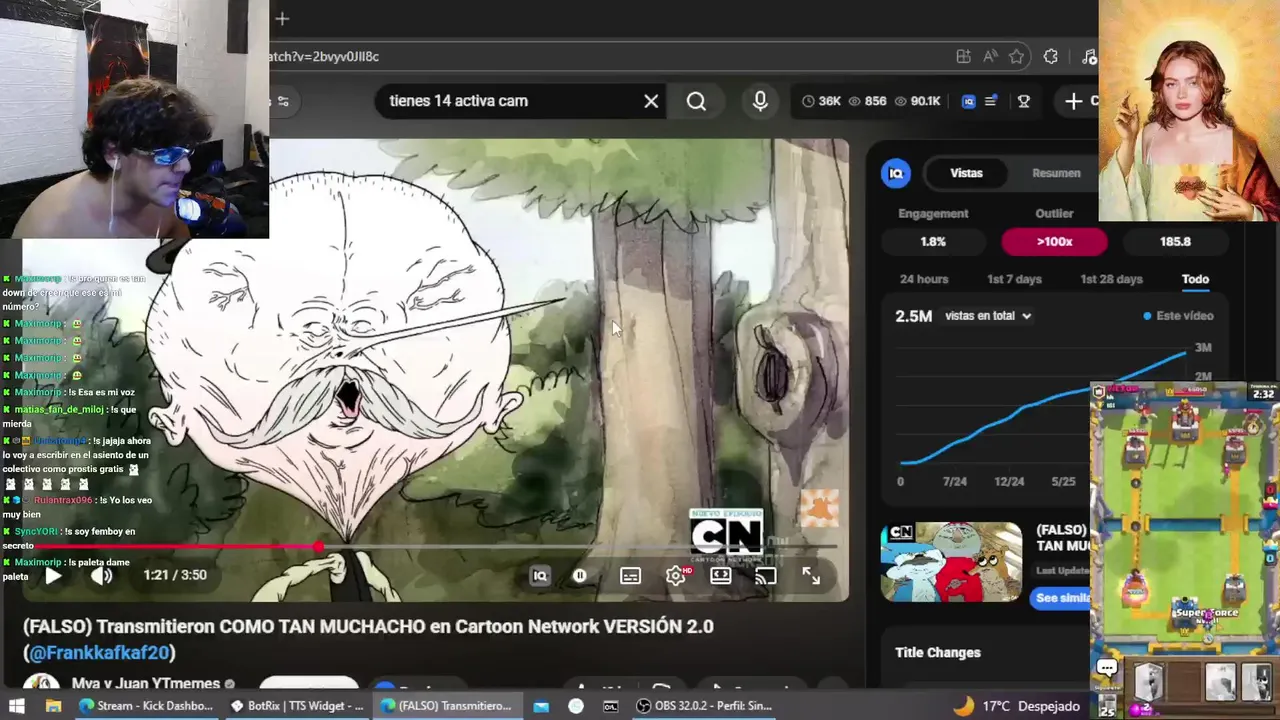Open the 'vistas en total' dropdown
1280x720 pixels.
tap(988, 316)
